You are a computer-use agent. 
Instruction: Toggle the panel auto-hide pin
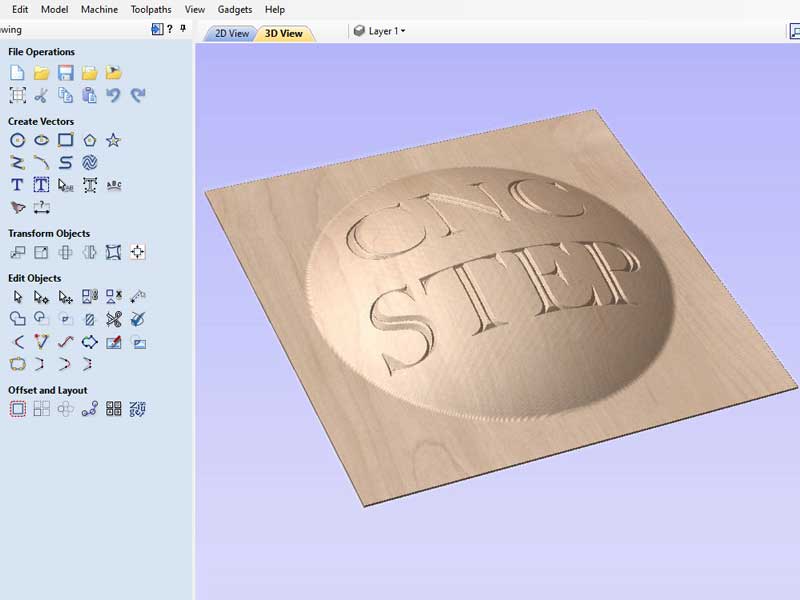183,30
